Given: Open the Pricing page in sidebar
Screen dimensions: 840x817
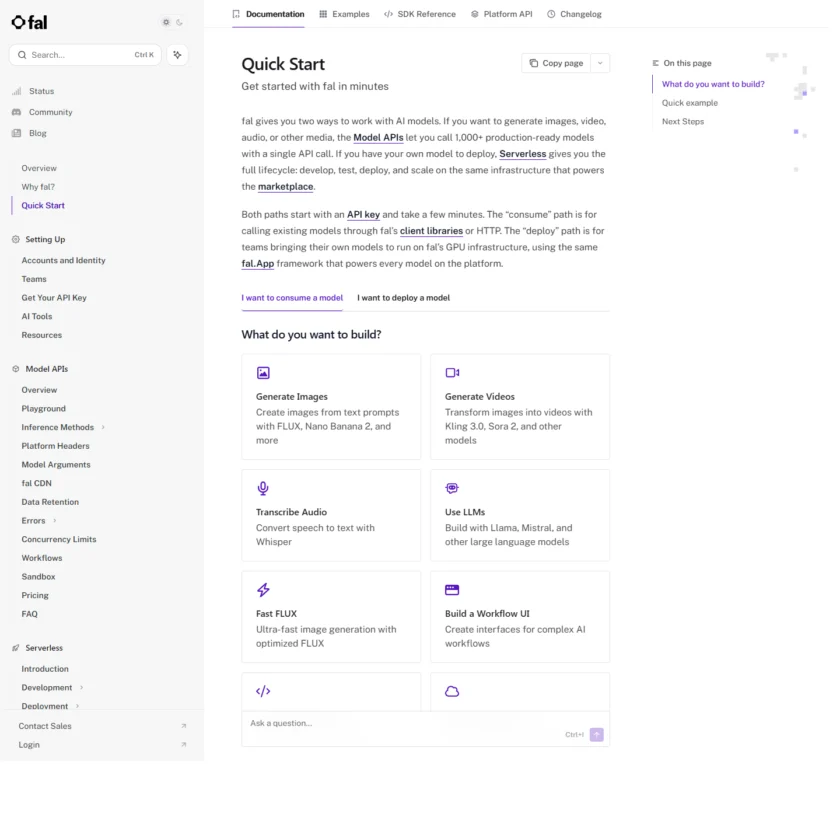Looking at the screenshot, I should [x=35, y=594].
